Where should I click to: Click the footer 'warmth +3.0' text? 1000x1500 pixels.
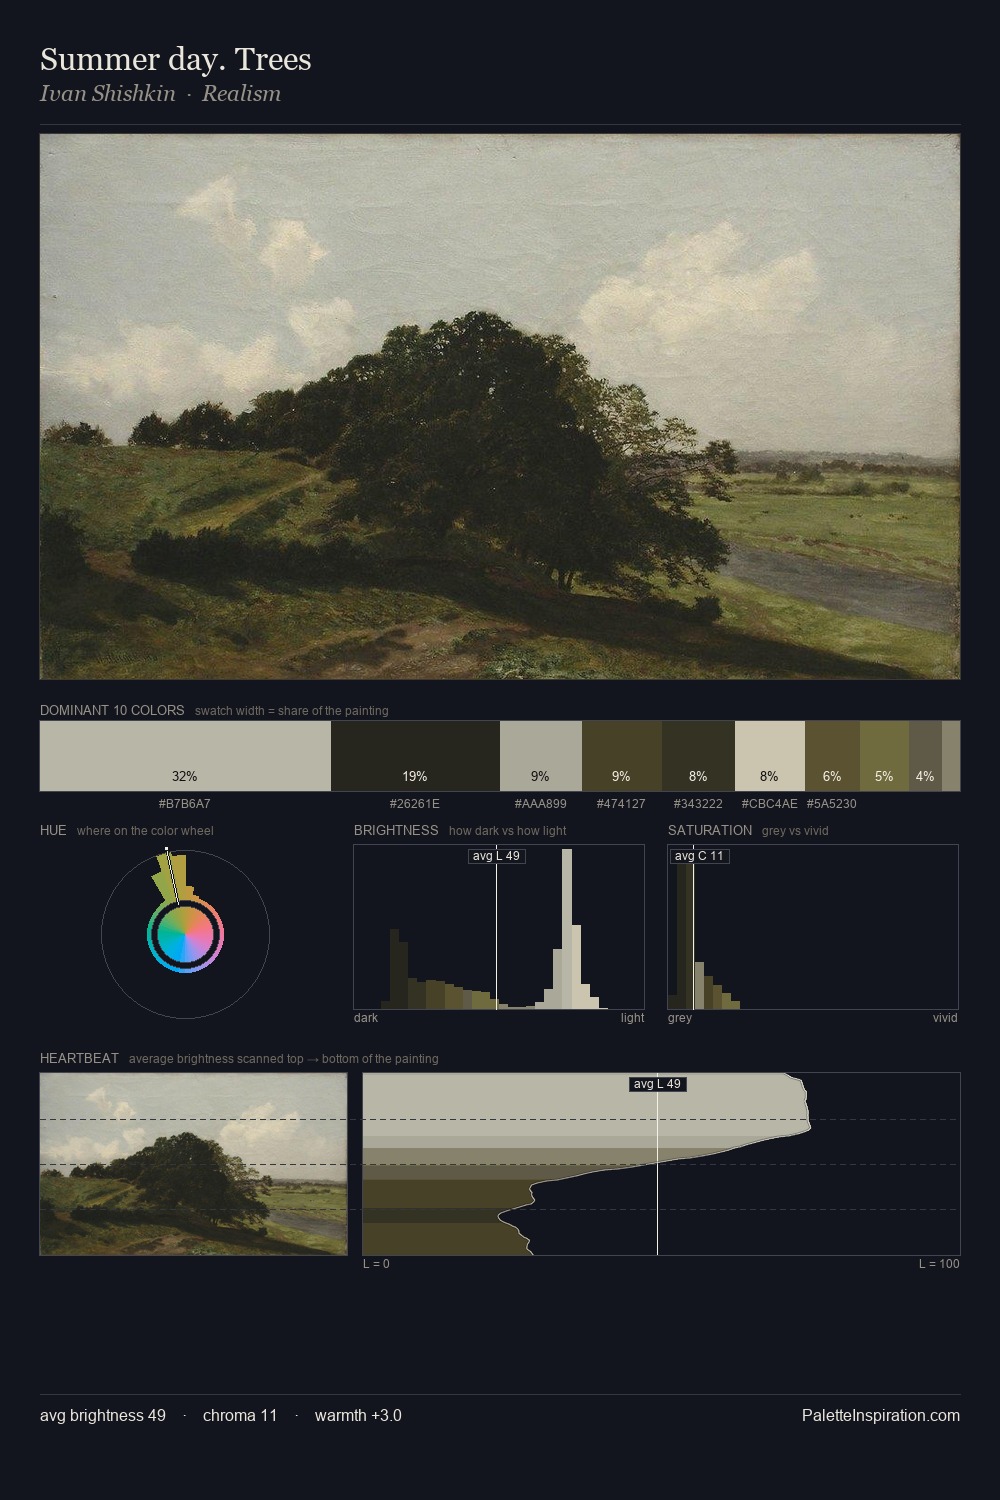coord(358,1416)
